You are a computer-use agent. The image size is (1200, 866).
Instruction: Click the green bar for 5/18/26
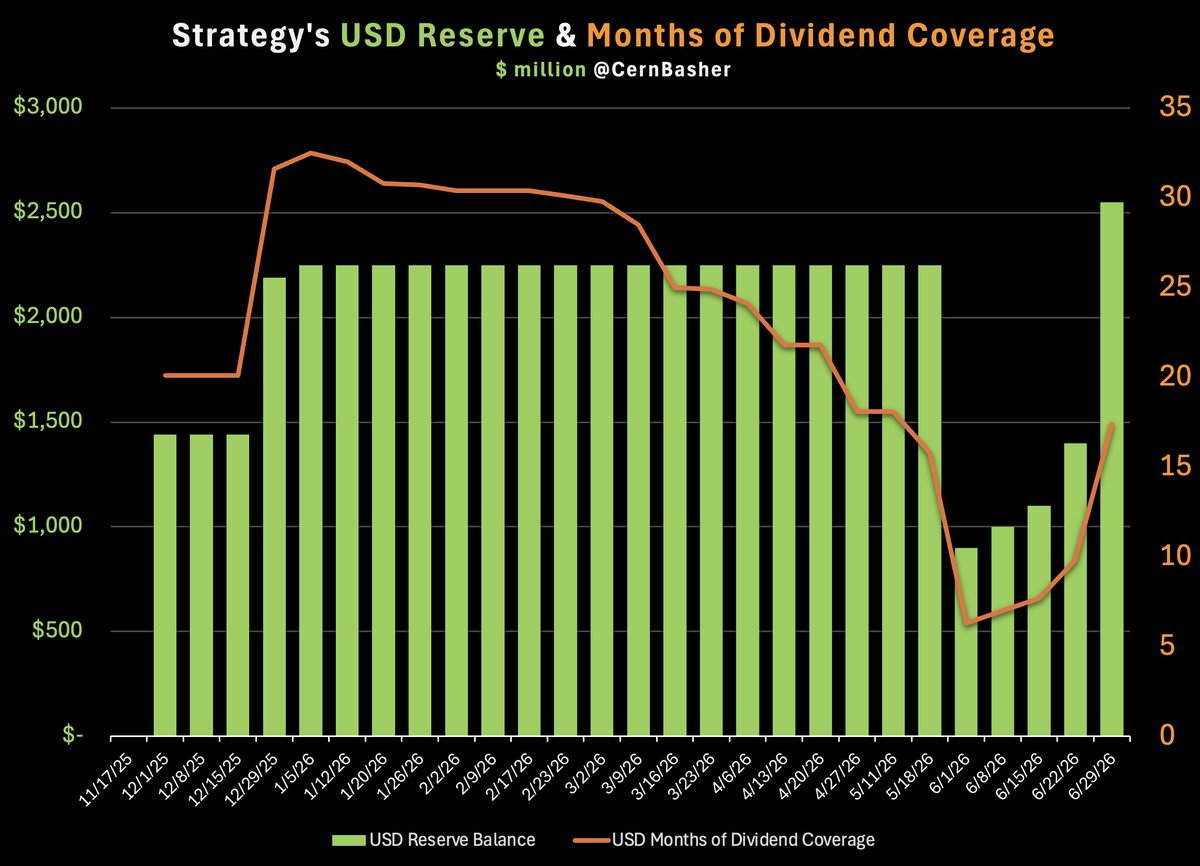click(x=930, y=501)
